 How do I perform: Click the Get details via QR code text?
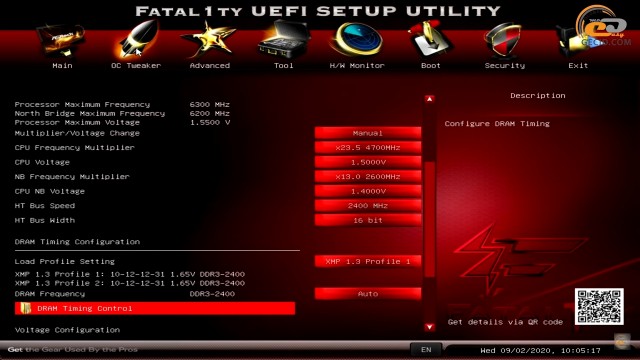click(x=505, y=322)
